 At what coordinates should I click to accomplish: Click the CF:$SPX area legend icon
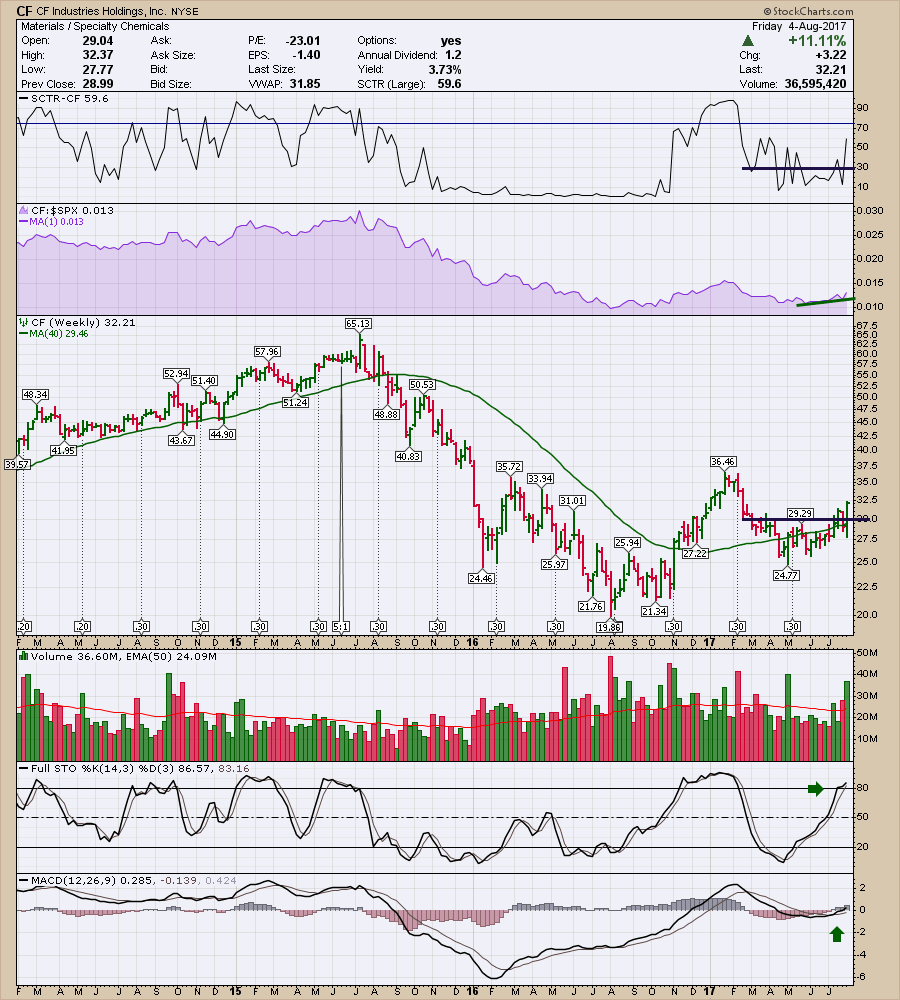click(24, 210)
